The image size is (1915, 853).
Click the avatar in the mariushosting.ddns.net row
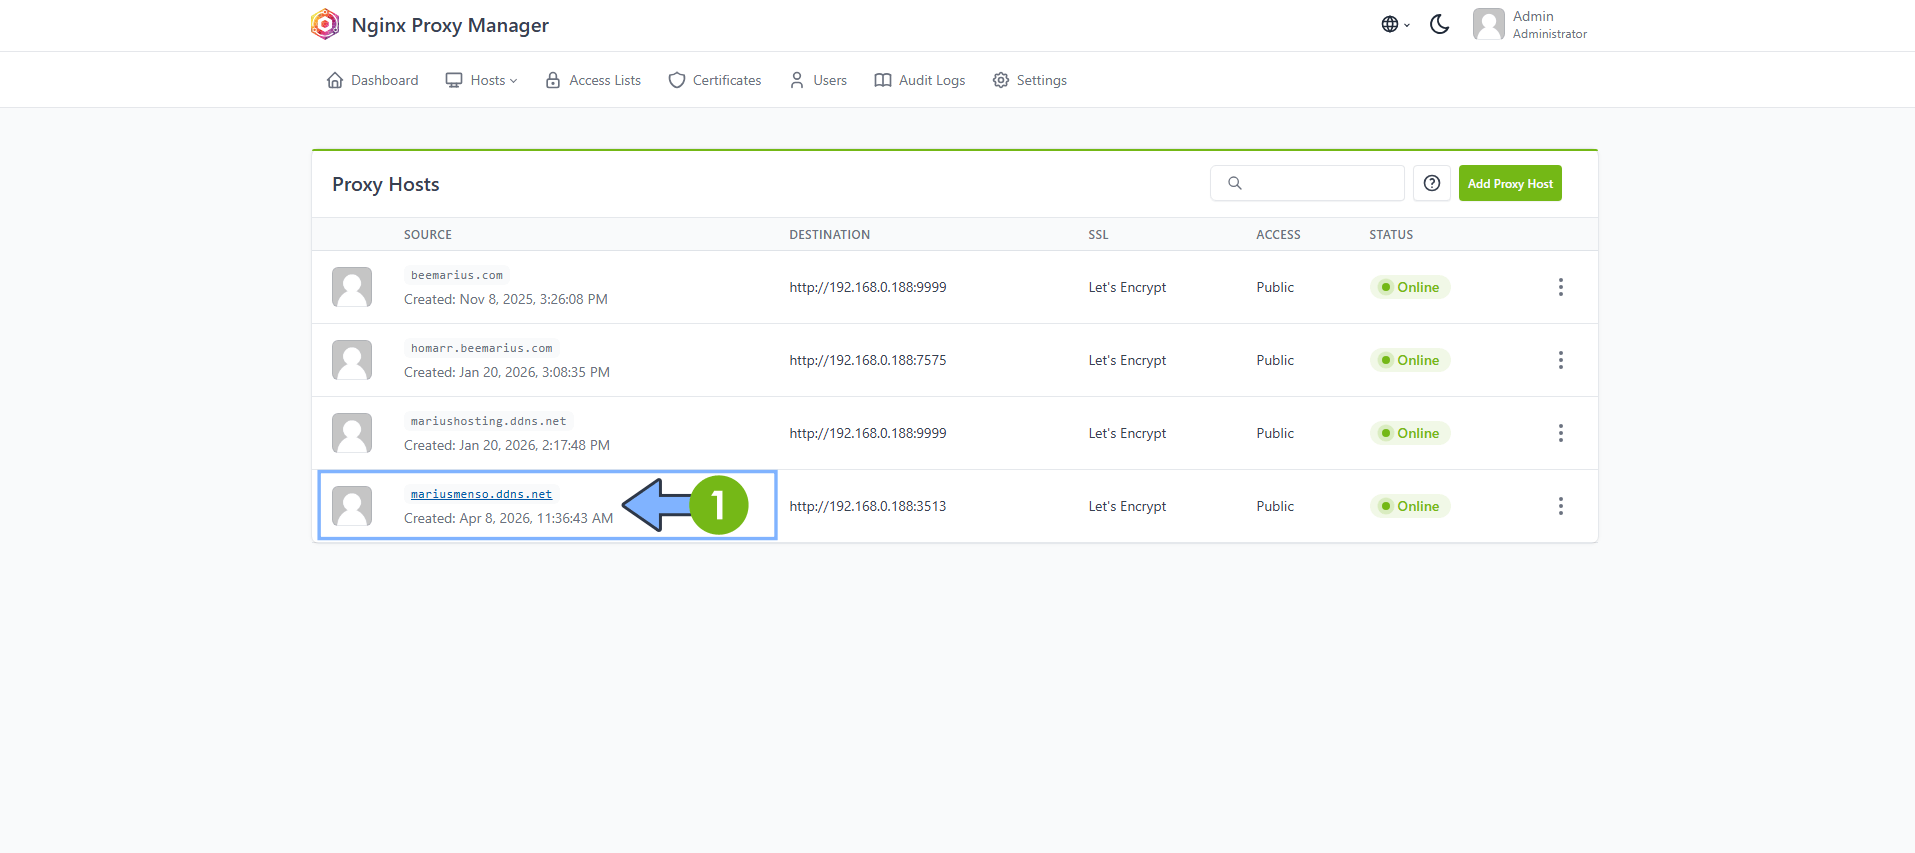click(x=352, y=433)
